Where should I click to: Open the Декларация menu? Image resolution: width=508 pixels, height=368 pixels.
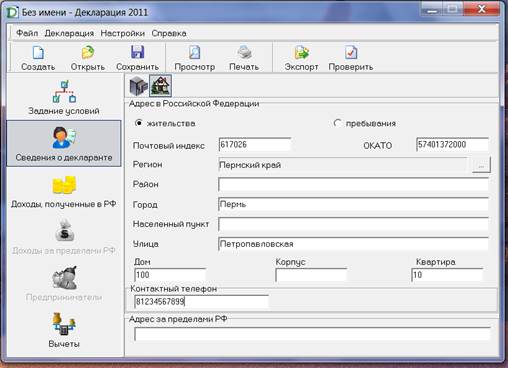[x=69, y=33]
